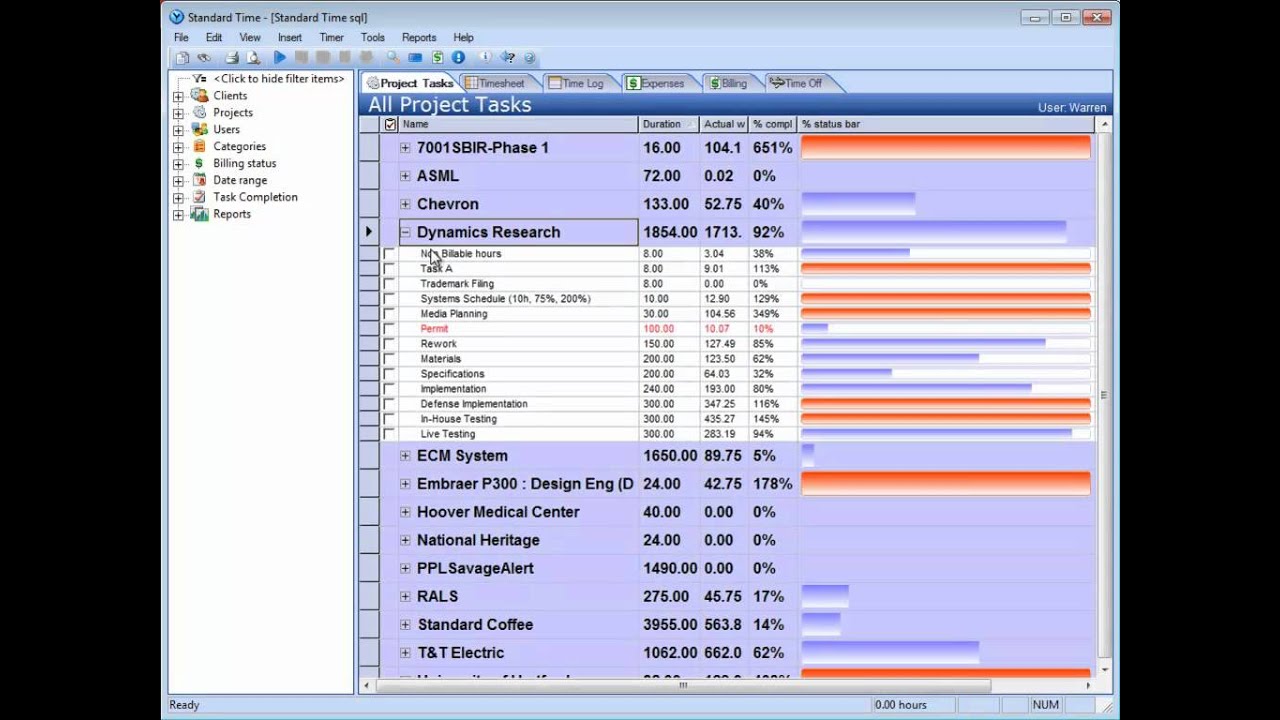Switch to the Time Off tab
Image resolution: width=1280 pixels, height=720 pixels.
(801, 83)
